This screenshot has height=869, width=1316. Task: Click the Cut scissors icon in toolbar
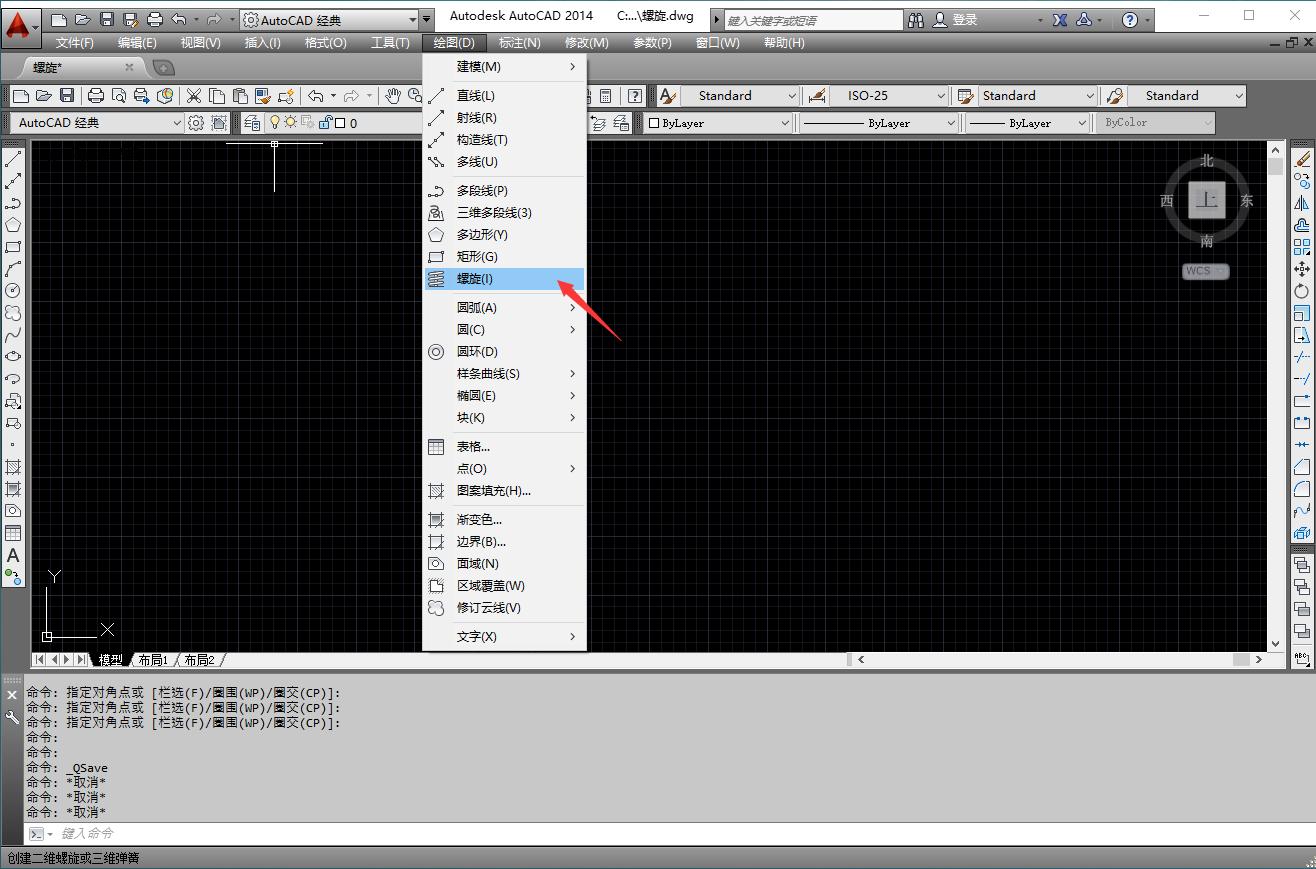click(x=194, y=96)
